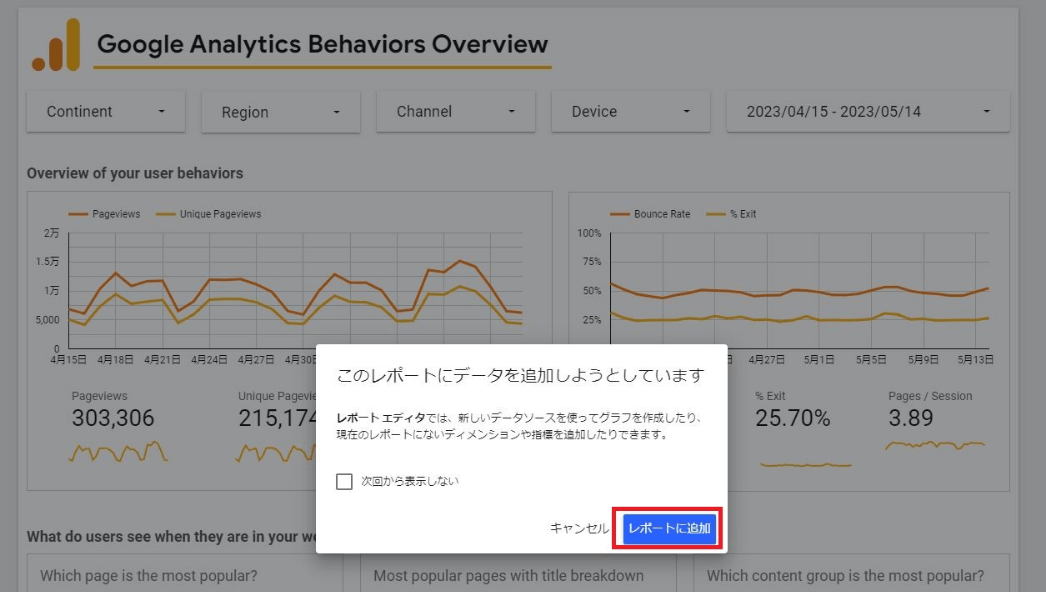Viewport: 1046px width, 592px height.
Task: Click 'Which content group is the most popular?'
Action: tap(845, 576)
